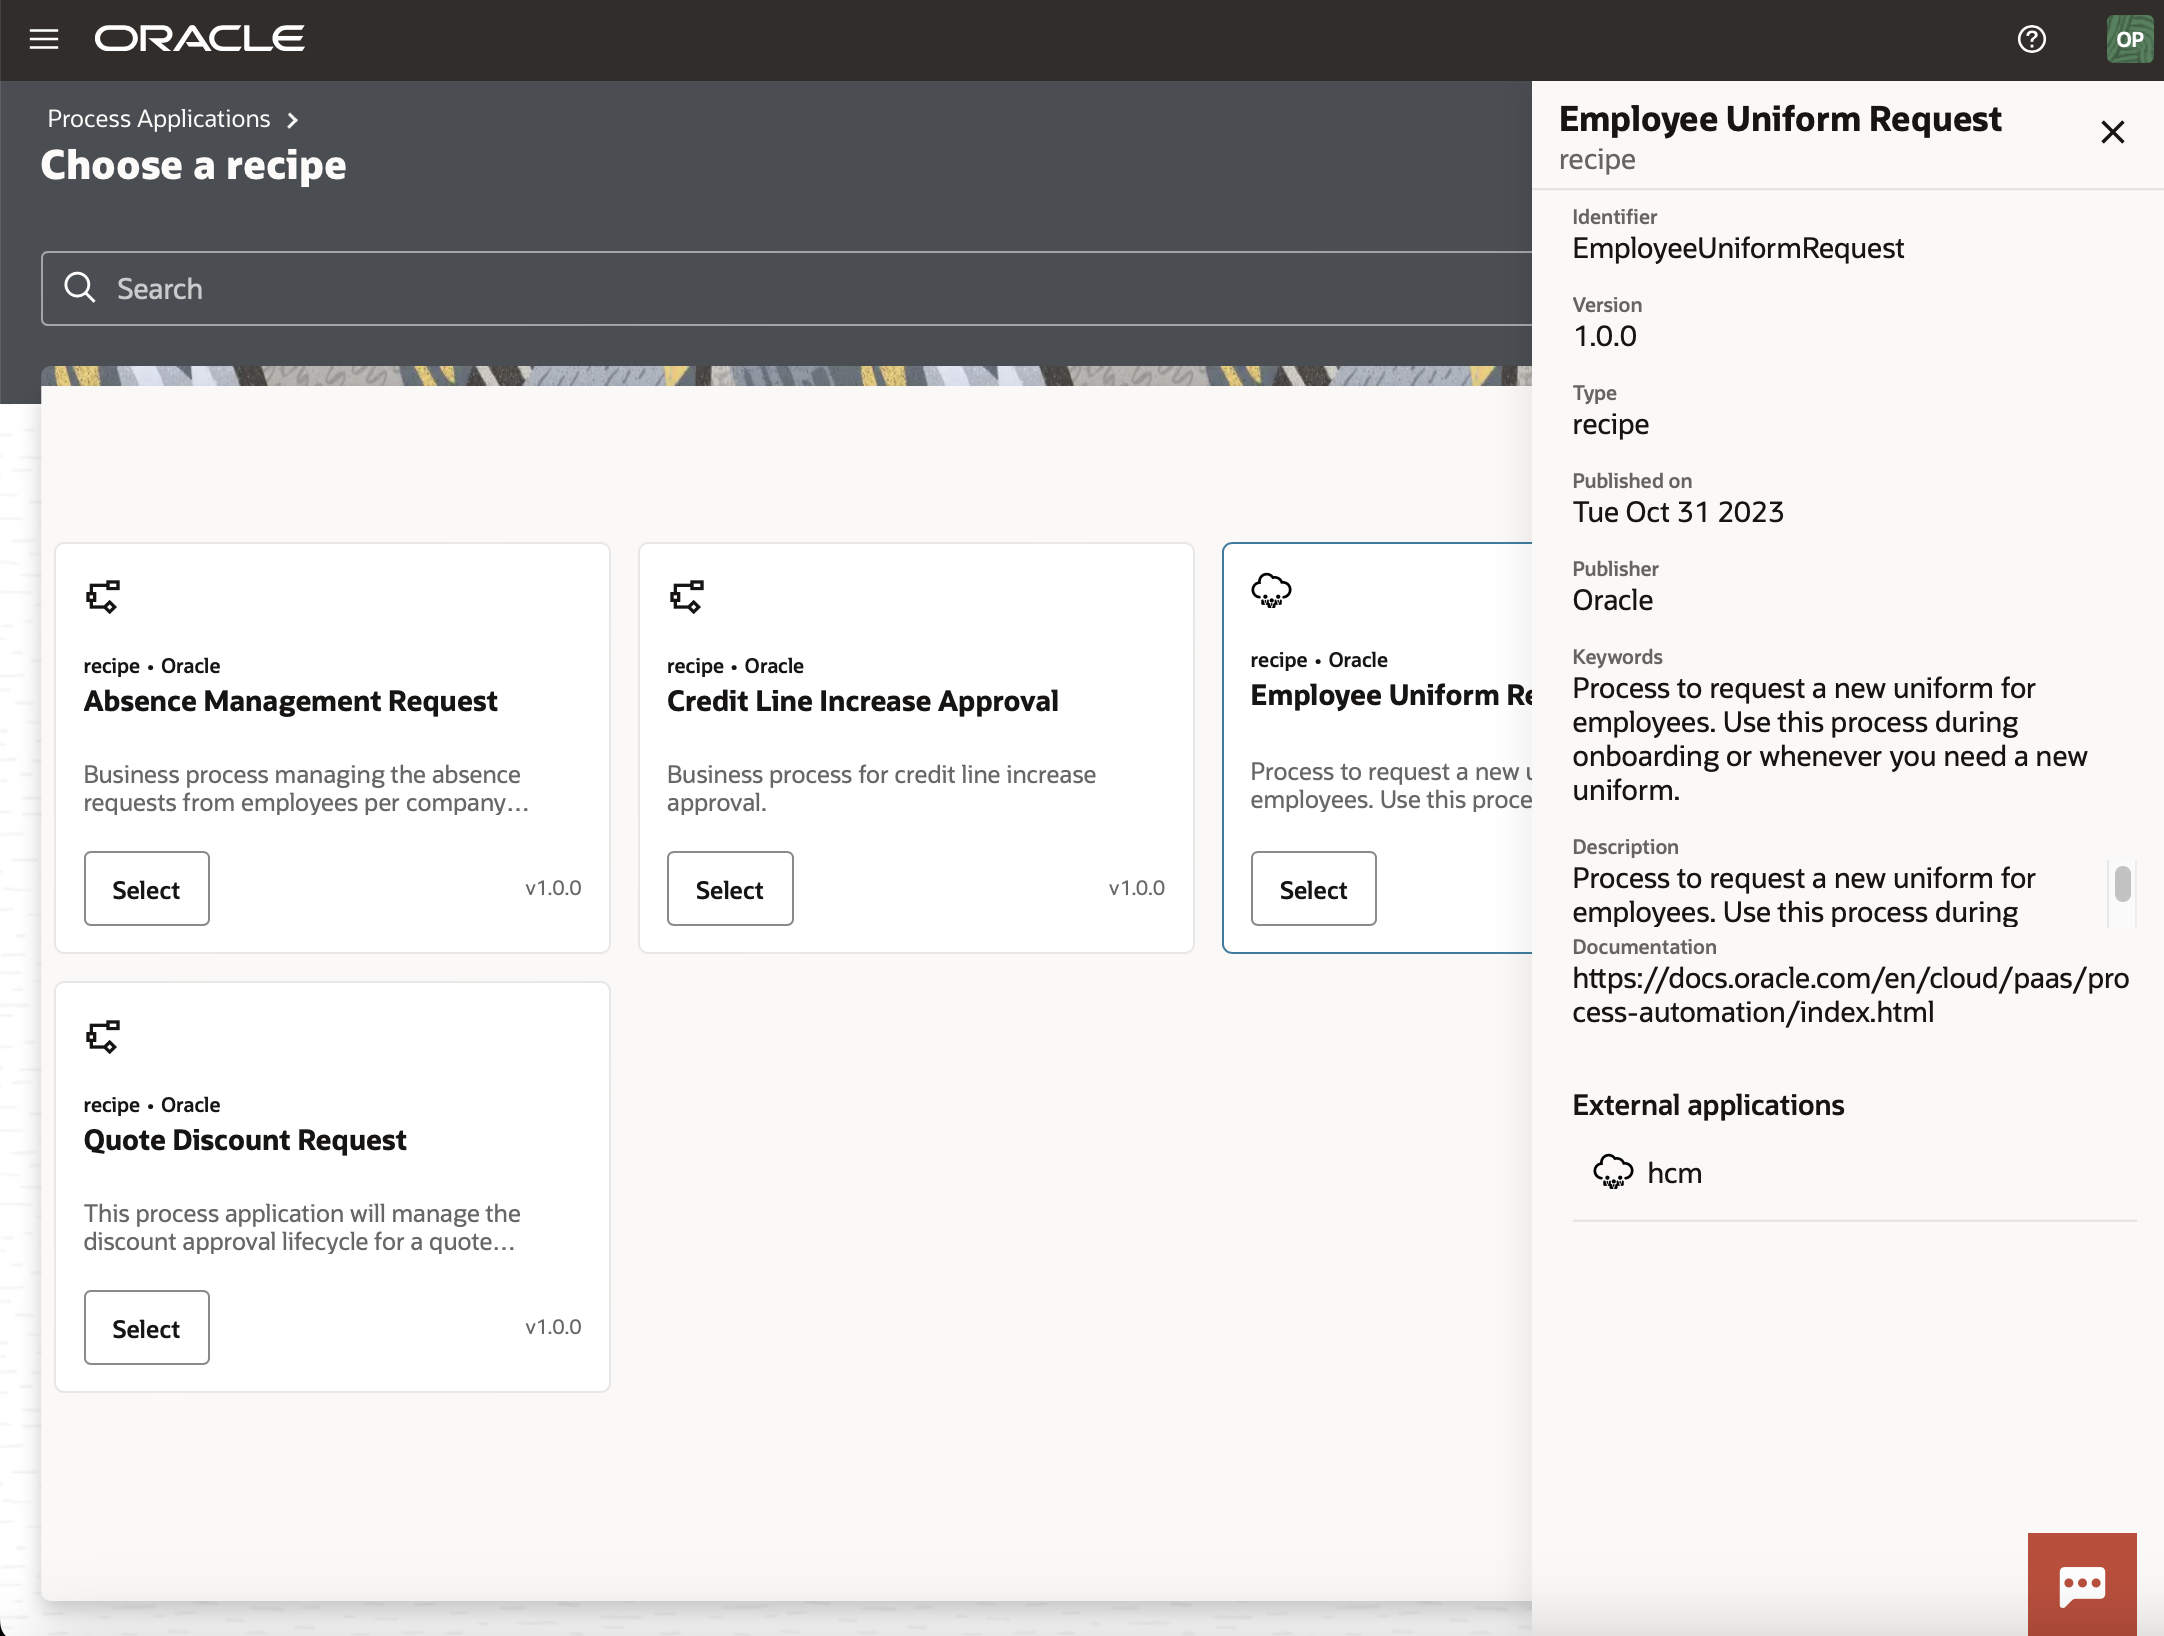Go back to Process Applications breadcrumb

pos(158,119)
